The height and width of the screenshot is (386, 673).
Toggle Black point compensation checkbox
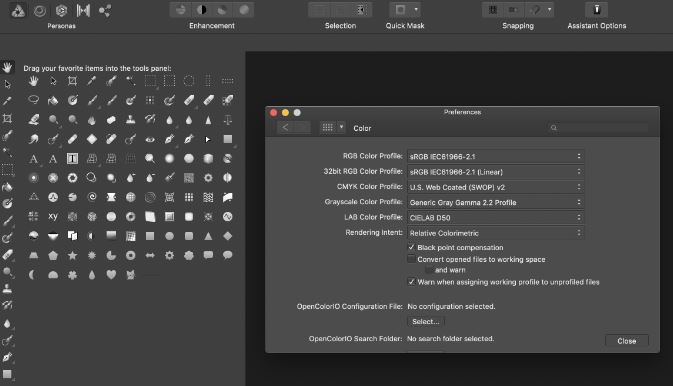[x=411, y=247]
